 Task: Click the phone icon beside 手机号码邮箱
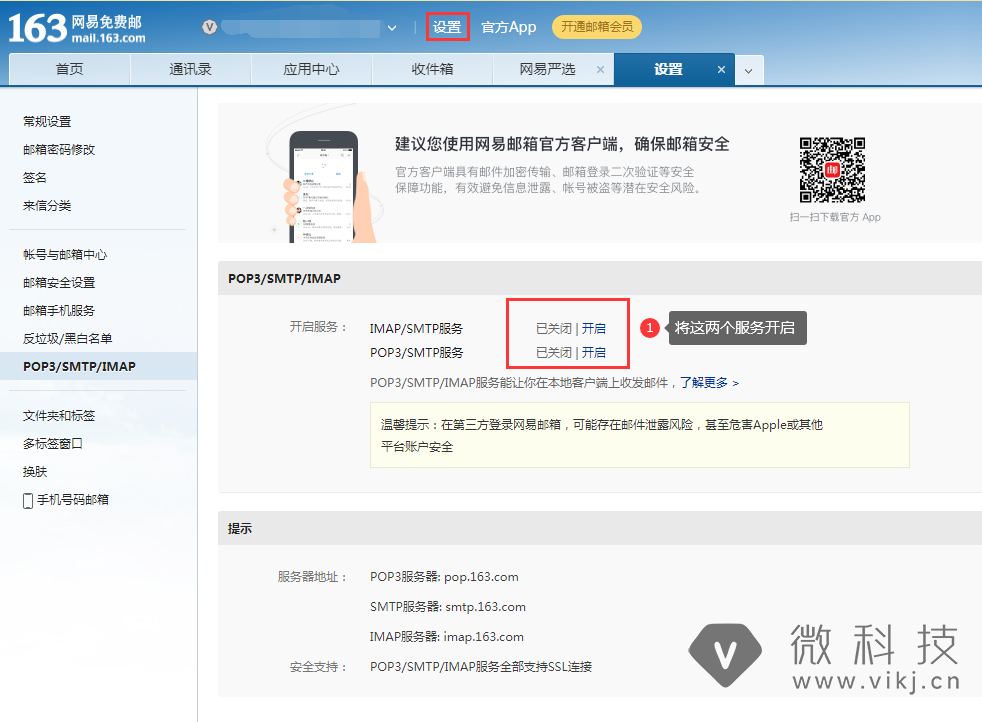pyautogui.click(x=28, y=500)
